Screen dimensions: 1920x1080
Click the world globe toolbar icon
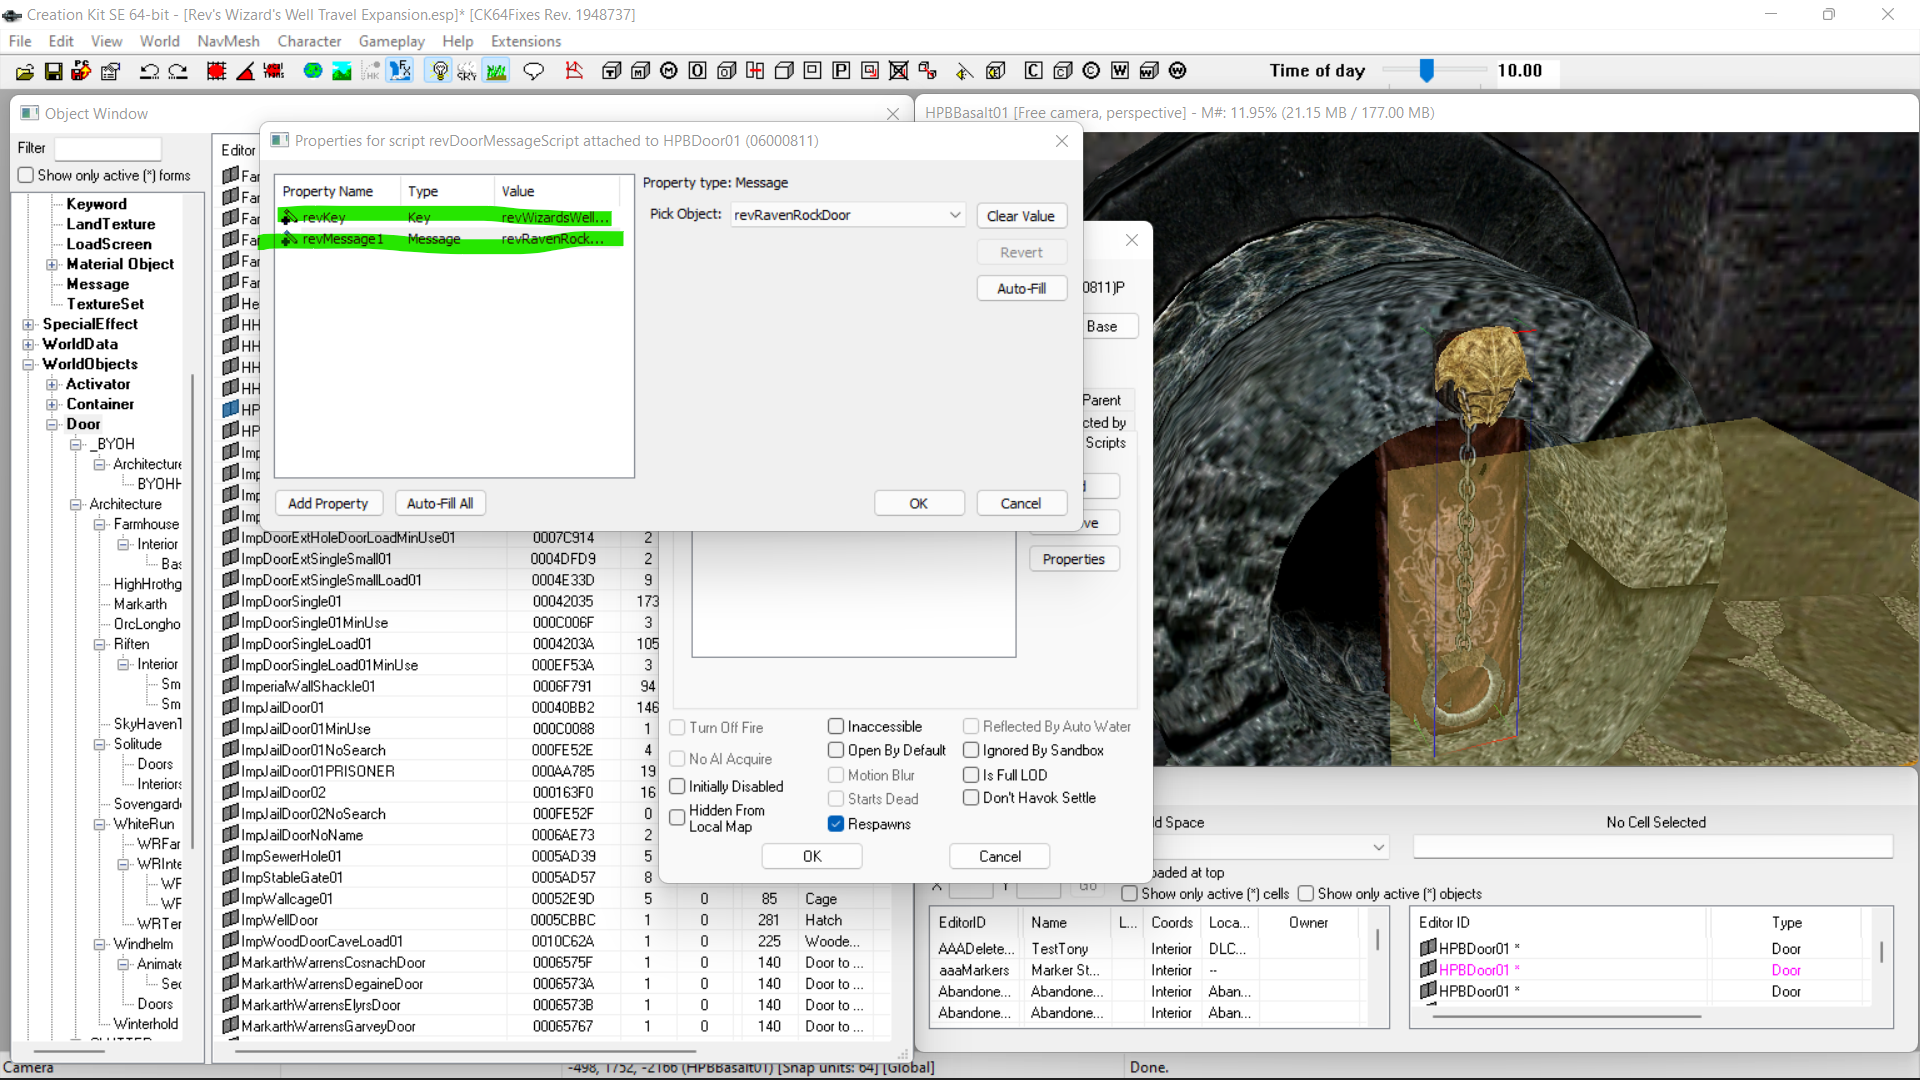click(313, 71)
